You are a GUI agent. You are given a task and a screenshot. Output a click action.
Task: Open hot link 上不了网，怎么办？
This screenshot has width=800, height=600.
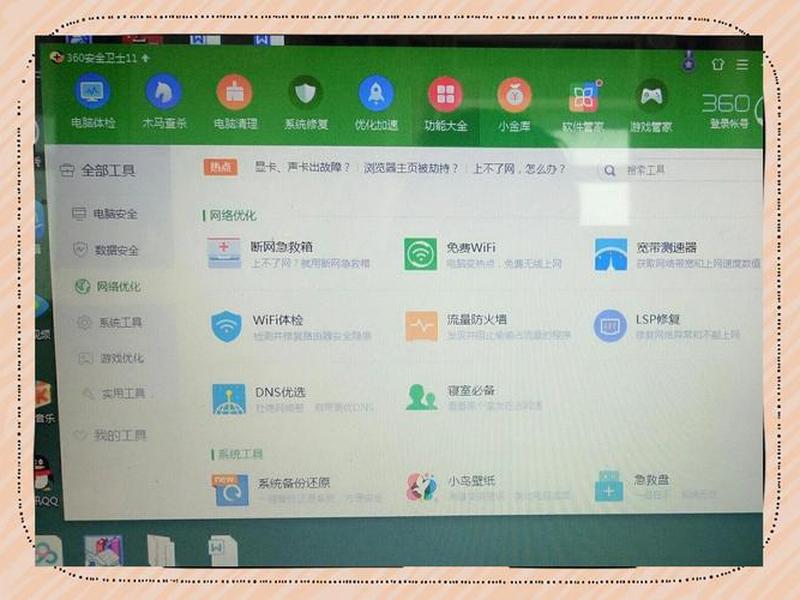point(519,168)
